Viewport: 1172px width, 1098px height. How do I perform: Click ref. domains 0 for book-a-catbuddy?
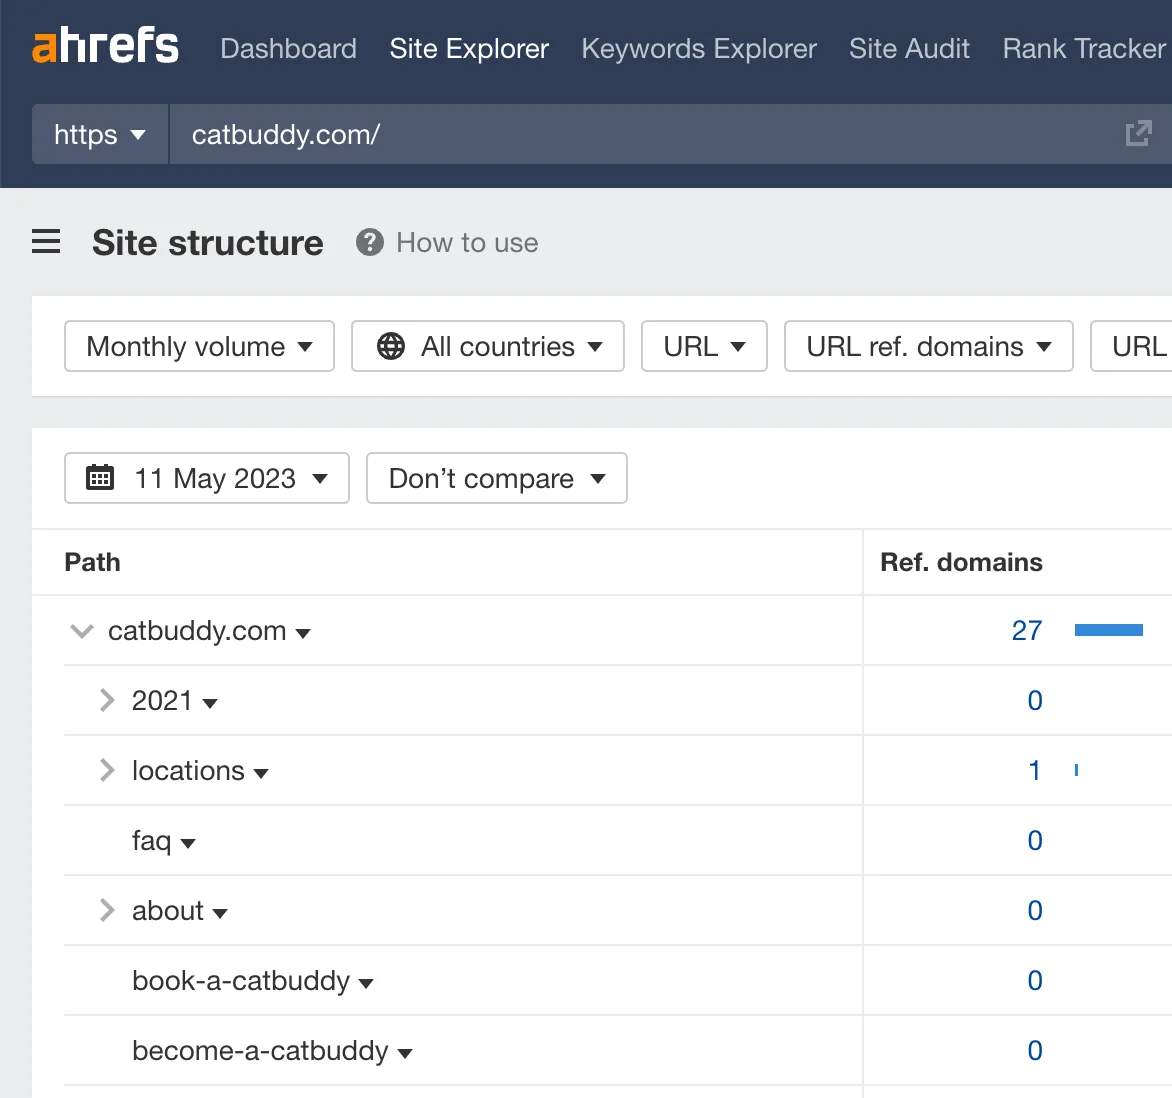(x=1035, y=980)
